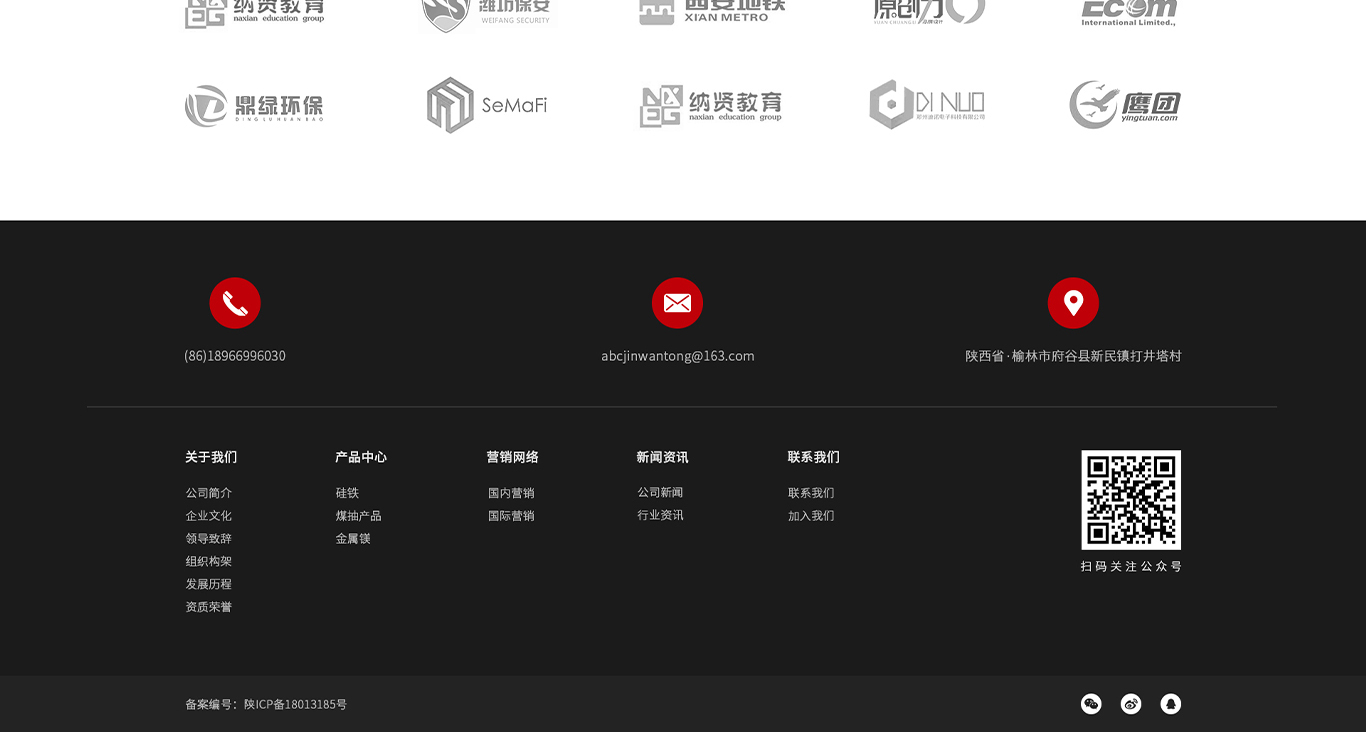This screenshot has width=1366, height=732.
Task: Open the 新闻资讯 footer heading
Action: (663, 457)
